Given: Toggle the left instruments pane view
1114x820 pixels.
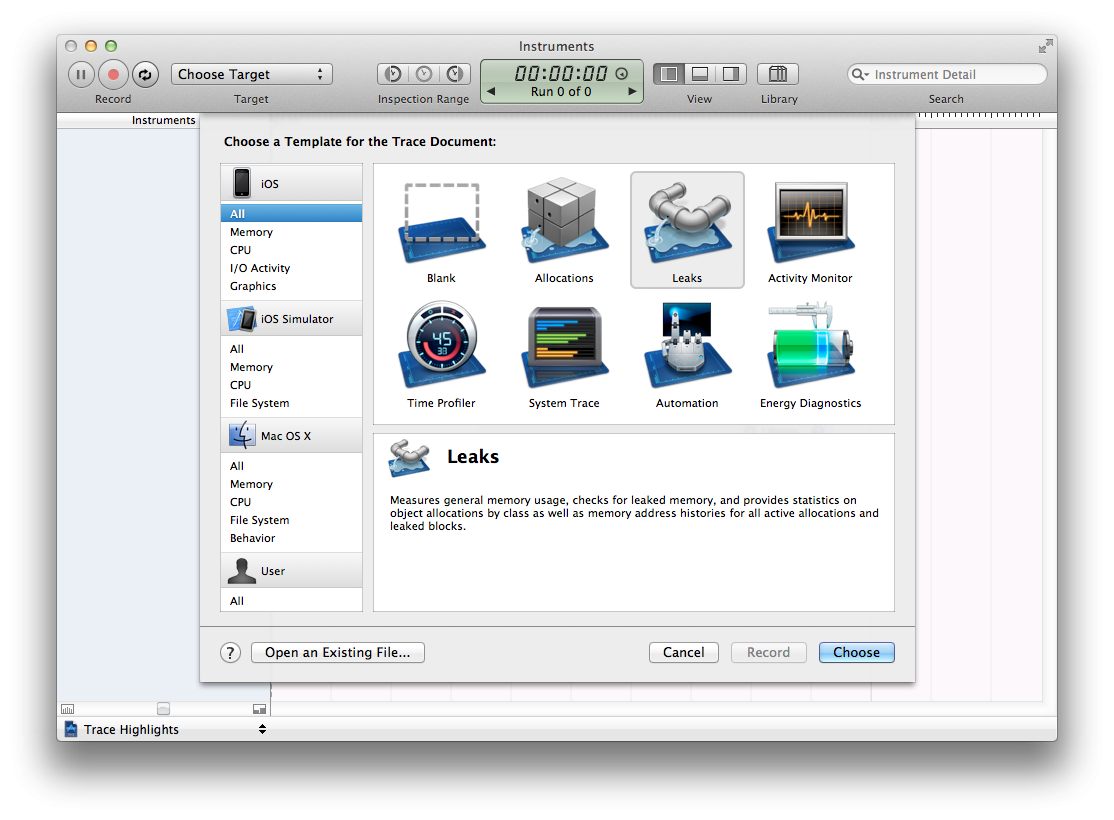Looking at the screenshot, I should tap(669, 74).
